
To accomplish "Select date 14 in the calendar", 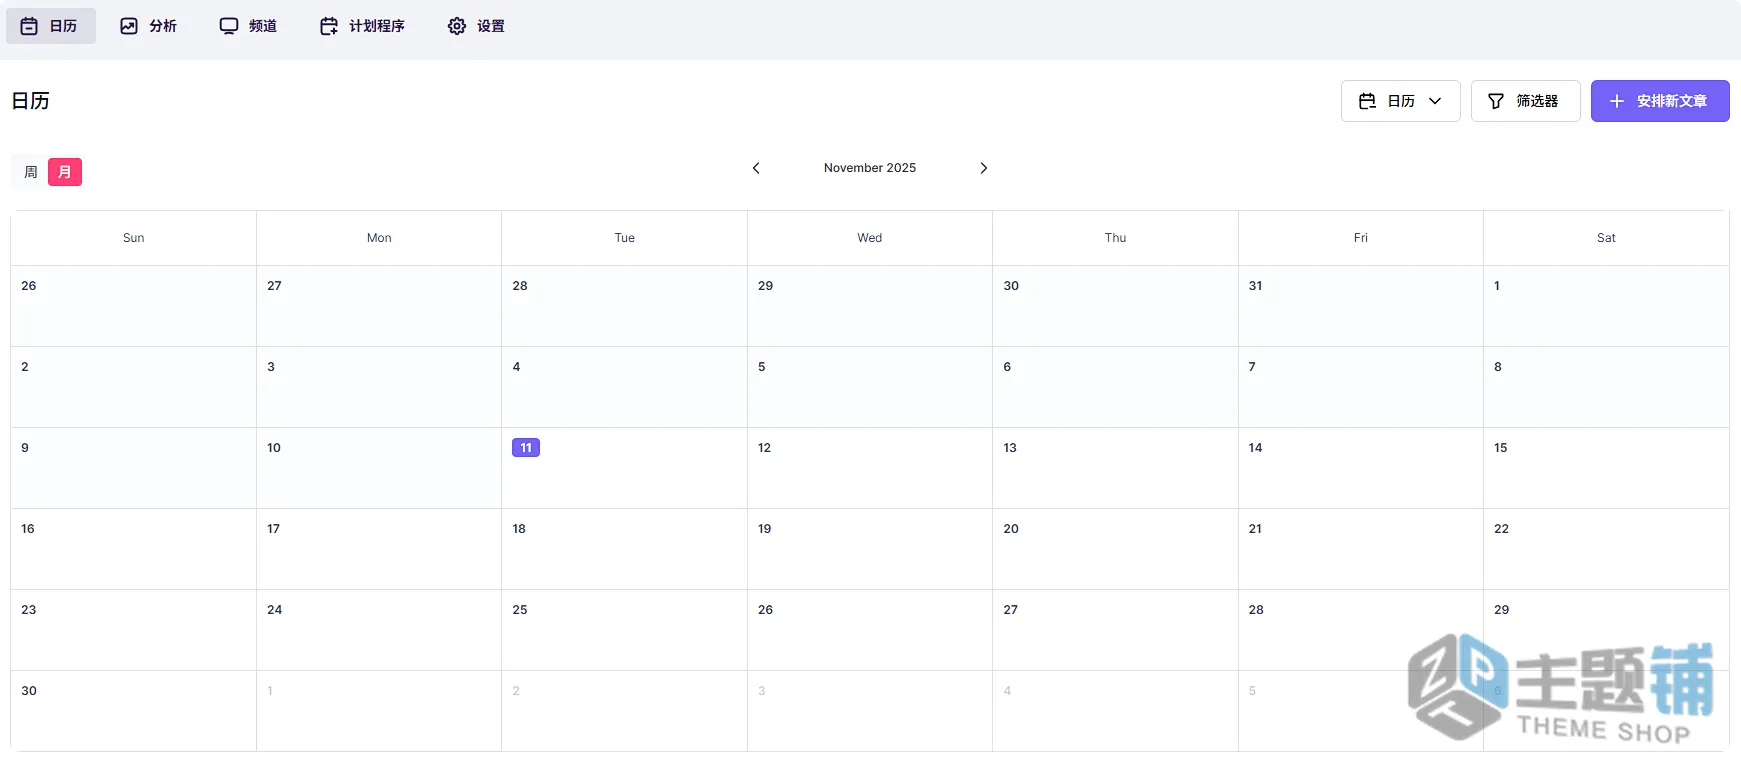I will 1361,468.
